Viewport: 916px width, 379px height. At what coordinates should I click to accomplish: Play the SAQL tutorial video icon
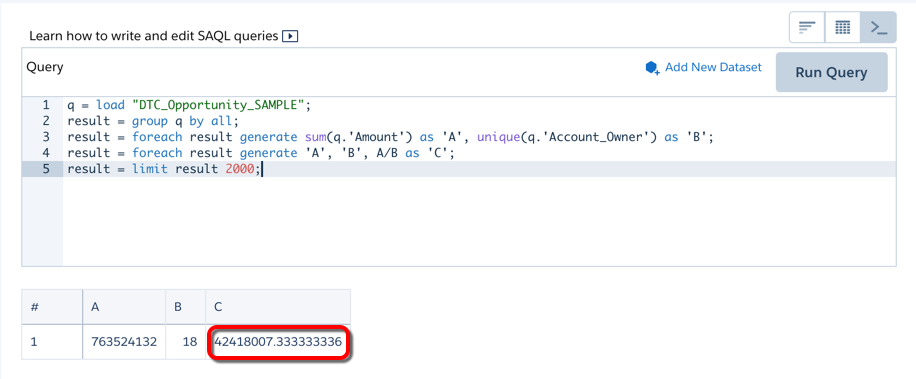(x=290, y=36)
